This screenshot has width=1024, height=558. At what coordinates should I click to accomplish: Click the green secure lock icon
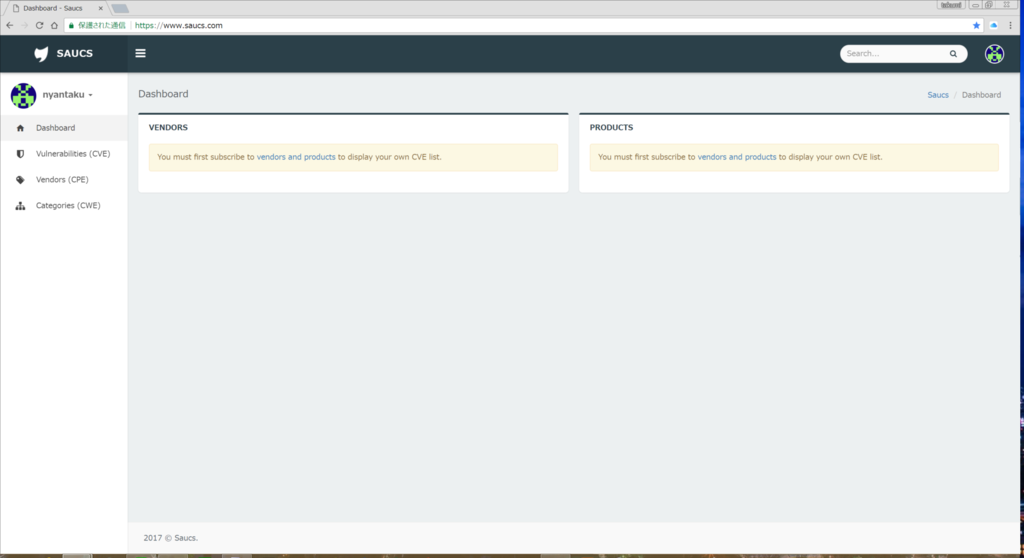pyautogui.click(x=72, y=25)
